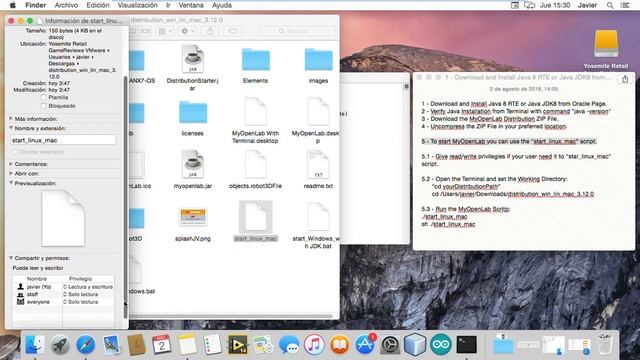Screen dimensions: 640x360
Task: Select the splashJV.png image file
Action: (193, 217)
